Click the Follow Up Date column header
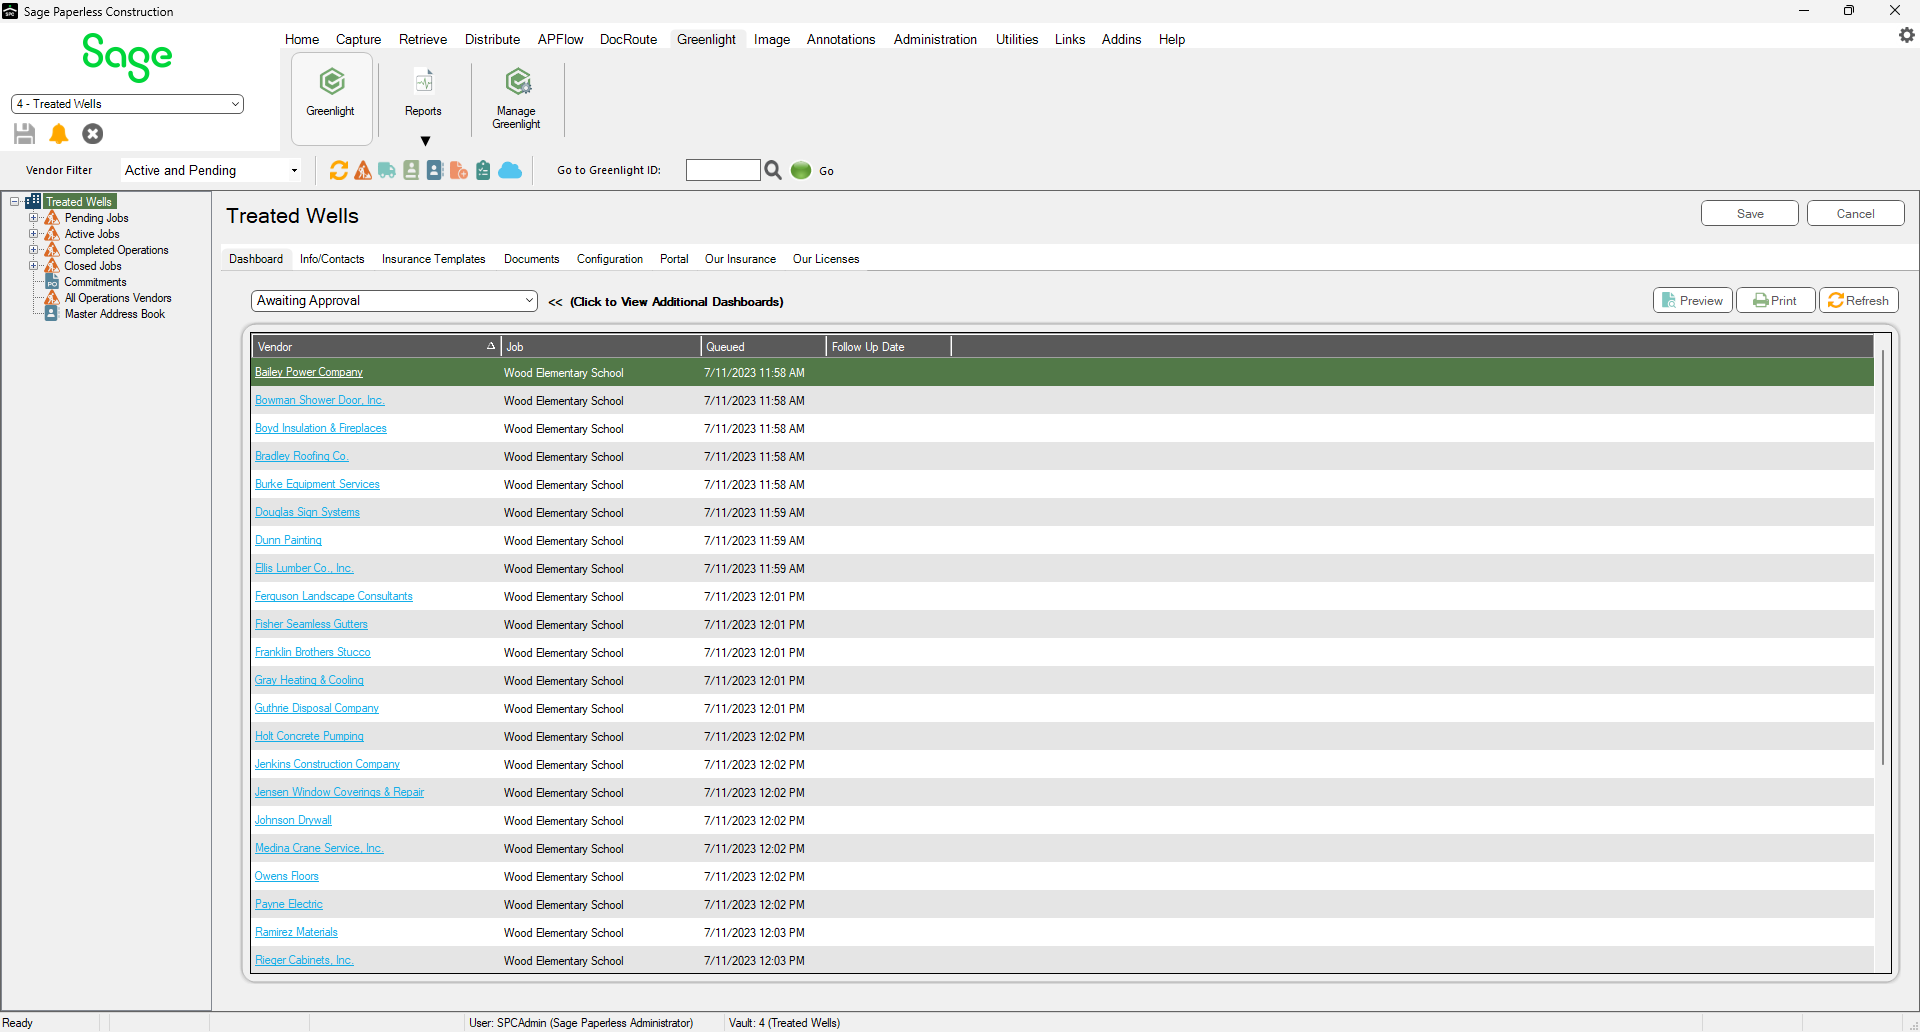Screen dimensions: 1920x1032 888,347
